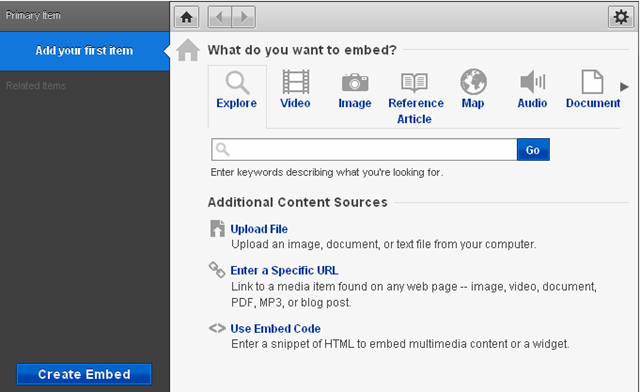Click the 'Upload an image, document' description text
640x392 pixels.
(384, 244)
